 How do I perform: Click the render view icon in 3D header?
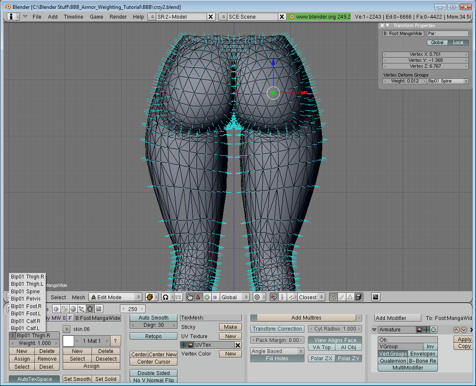click(376, 297)
